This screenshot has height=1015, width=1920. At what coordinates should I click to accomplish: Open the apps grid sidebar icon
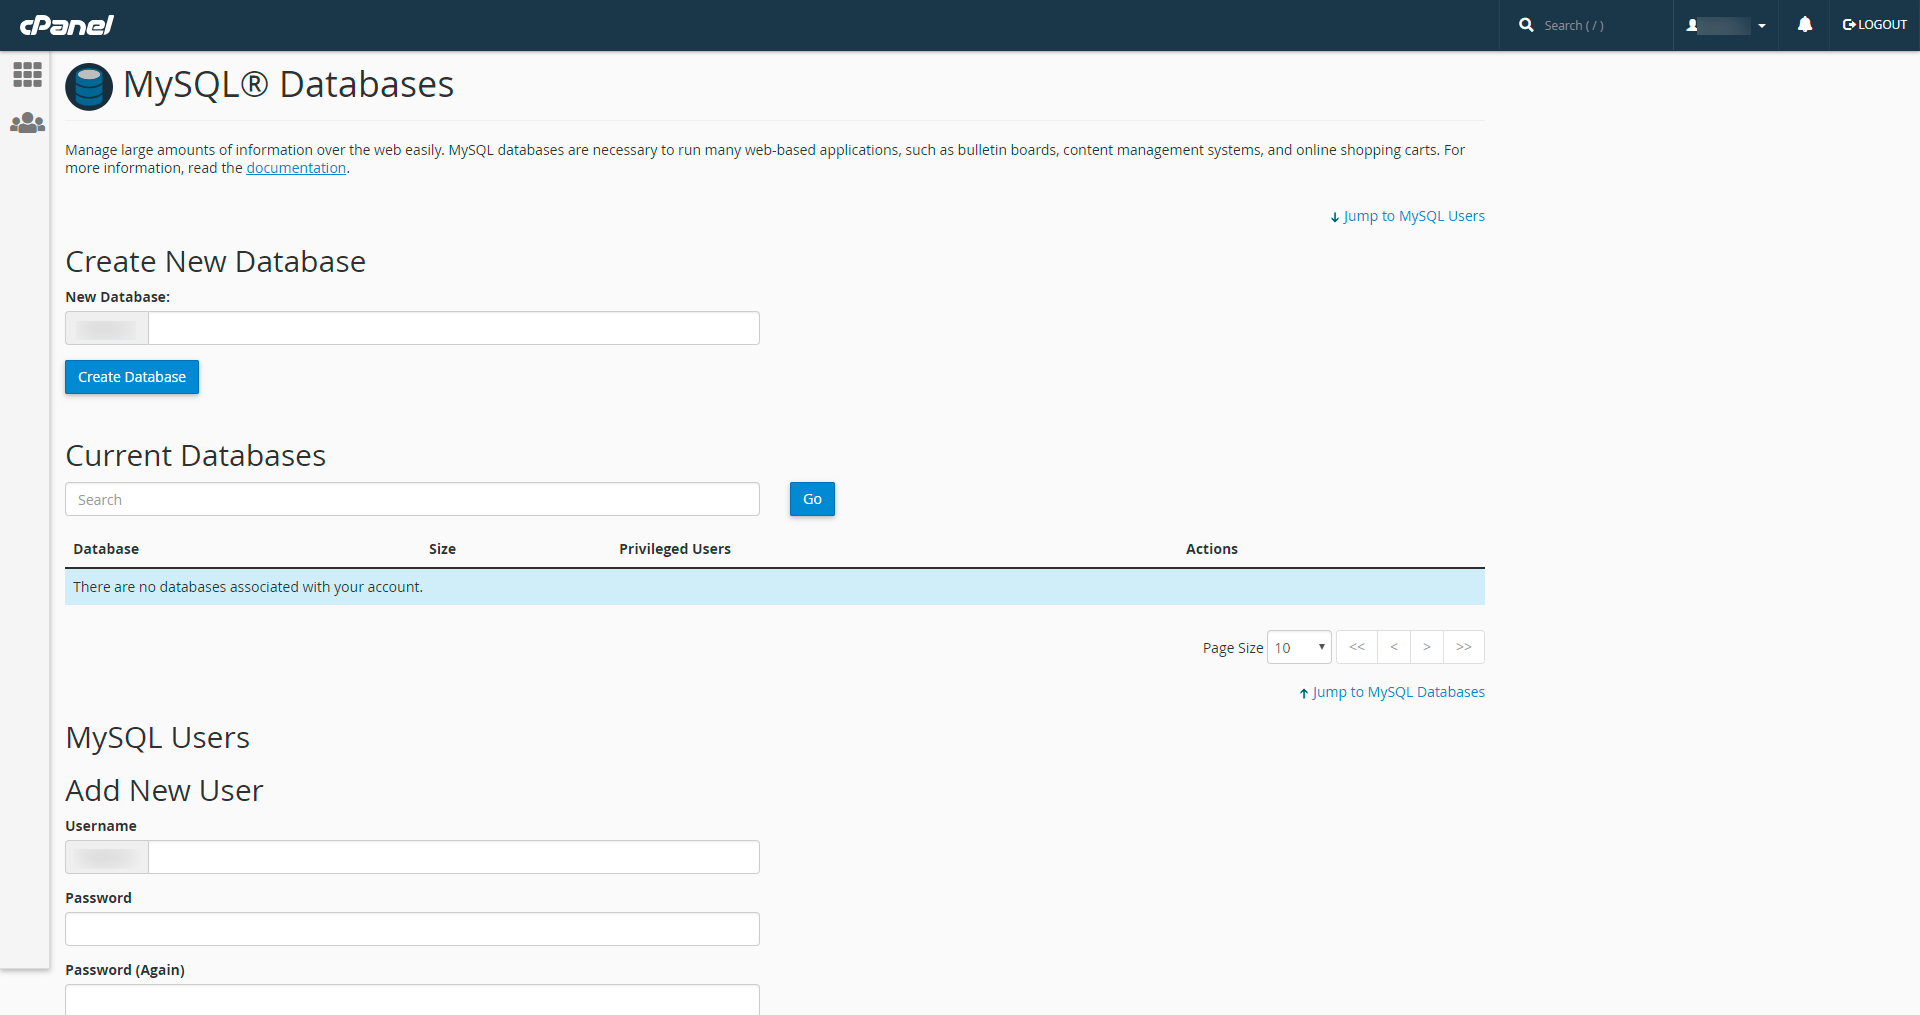pyautogui.click(x=27, y=74)
